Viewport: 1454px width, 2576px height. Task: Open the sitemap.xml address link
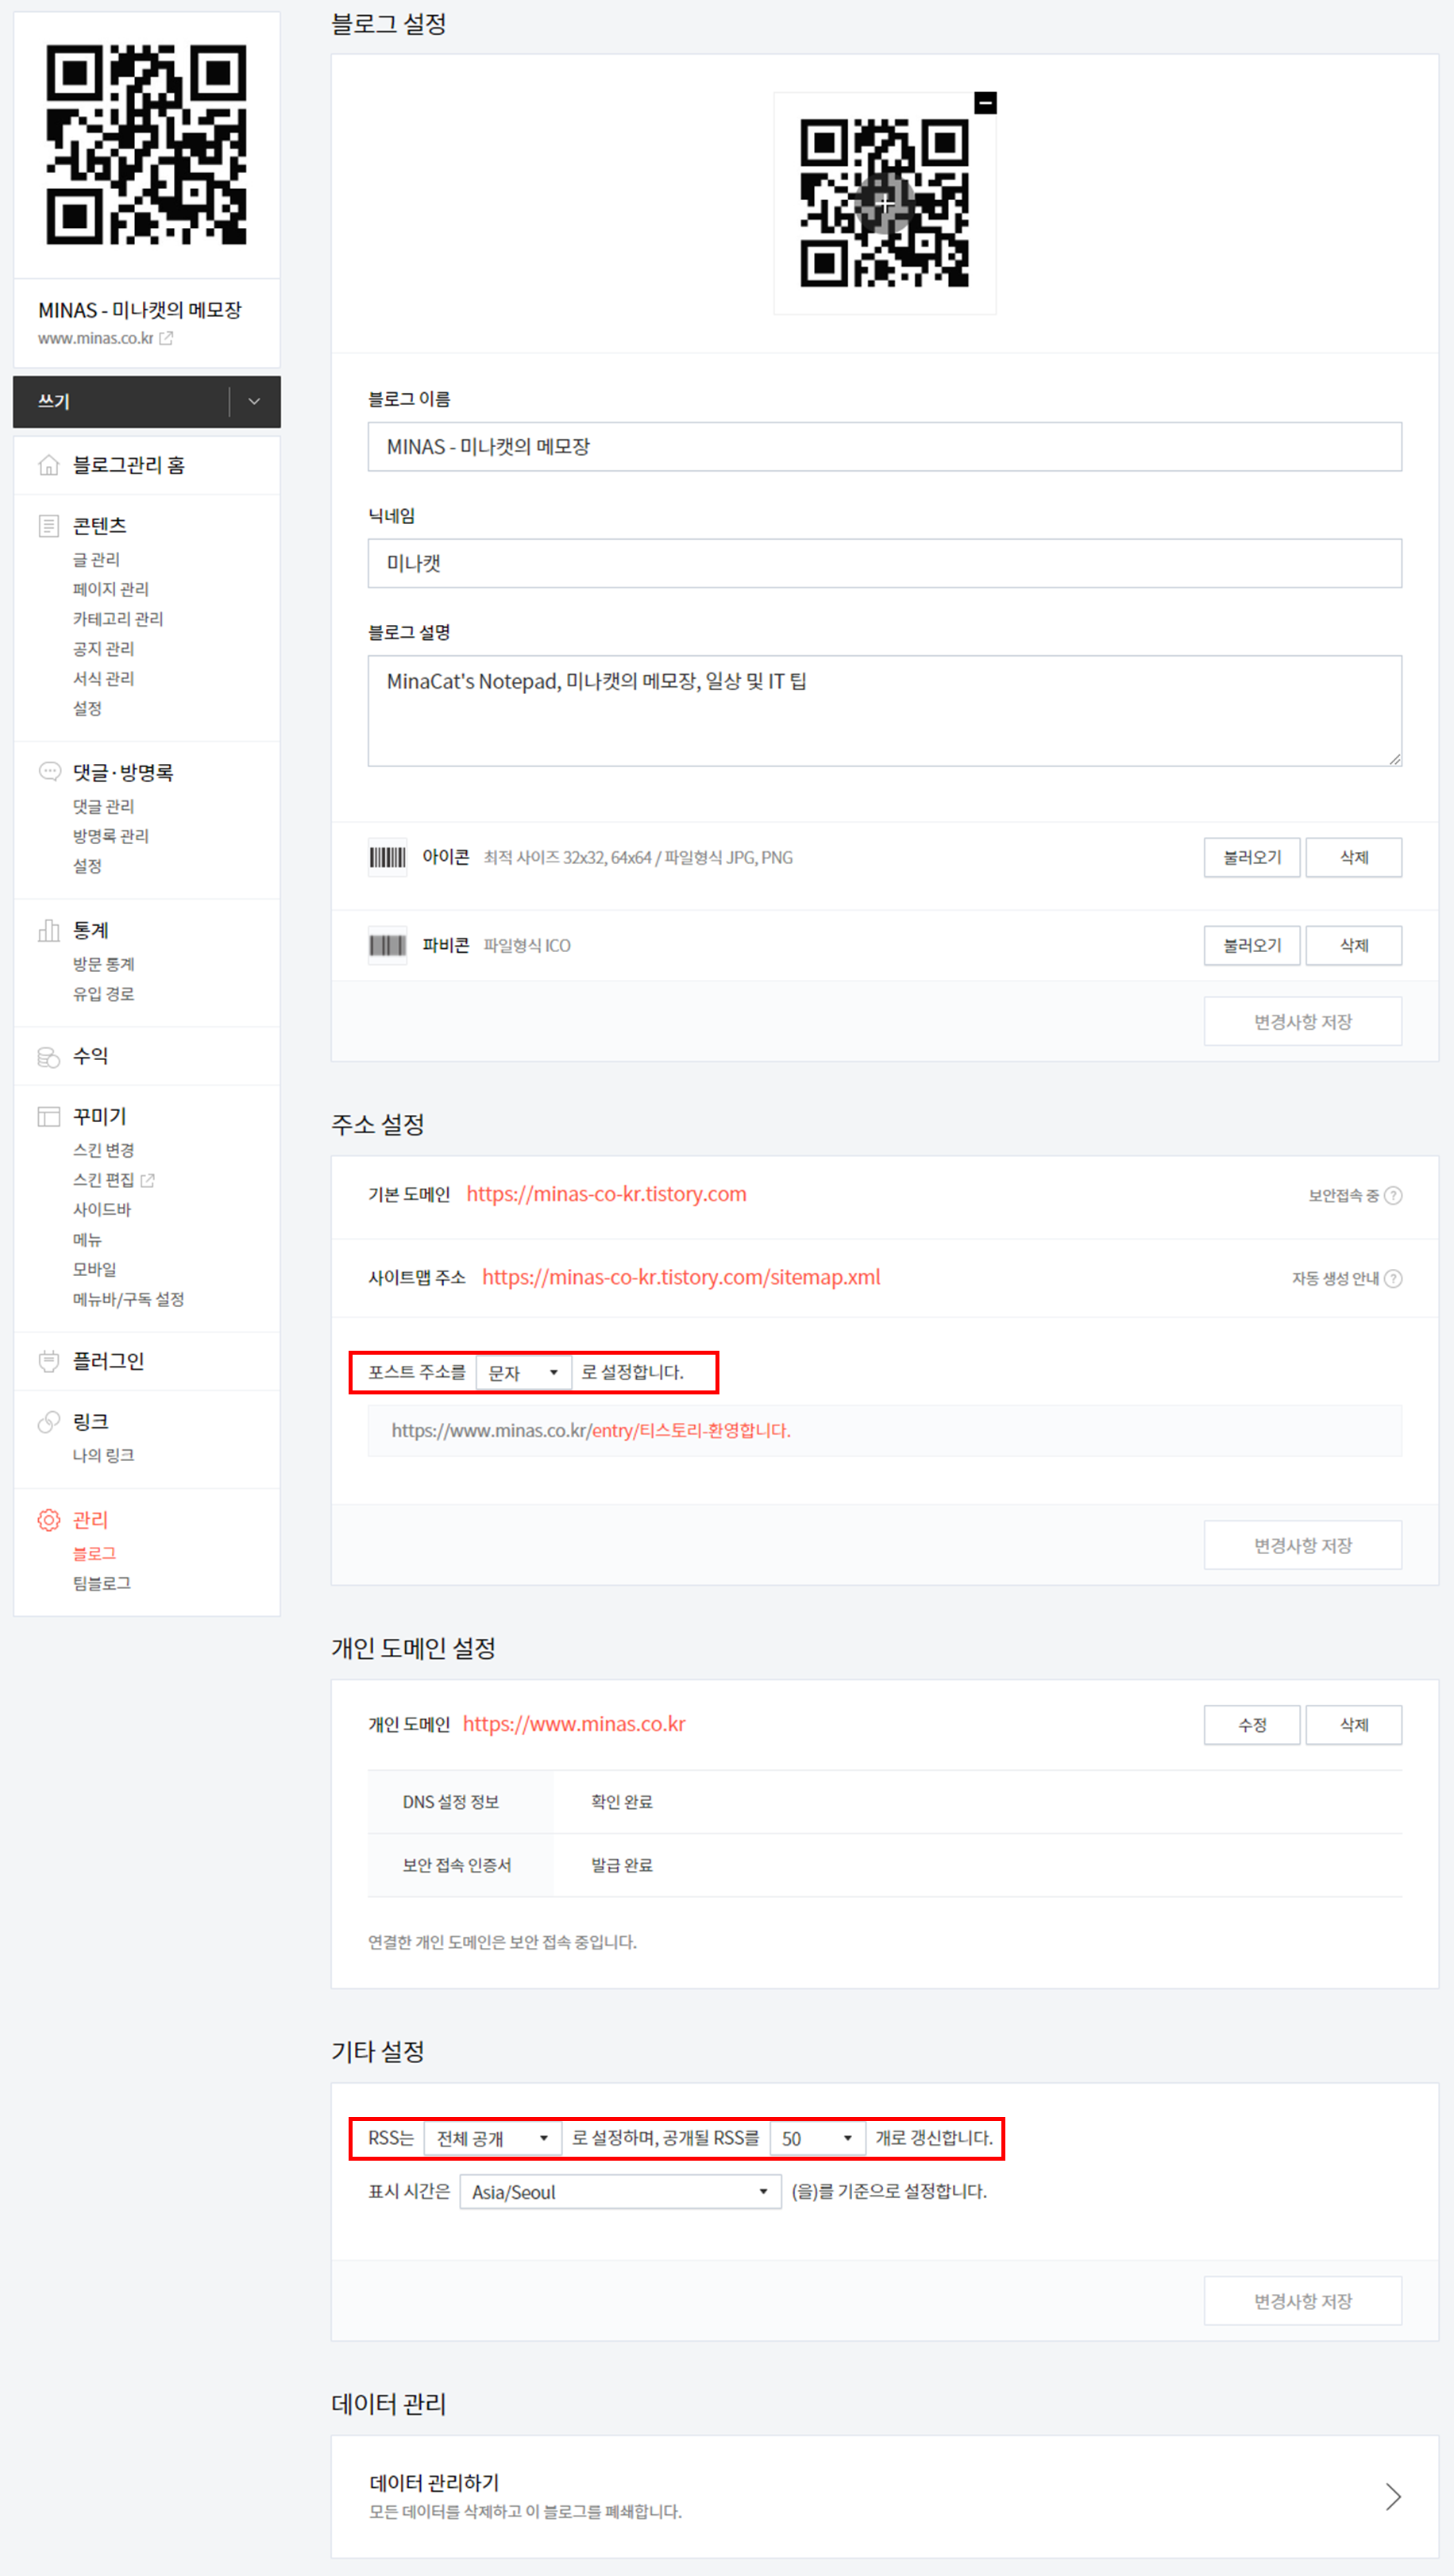click(x=681, y=1277)
